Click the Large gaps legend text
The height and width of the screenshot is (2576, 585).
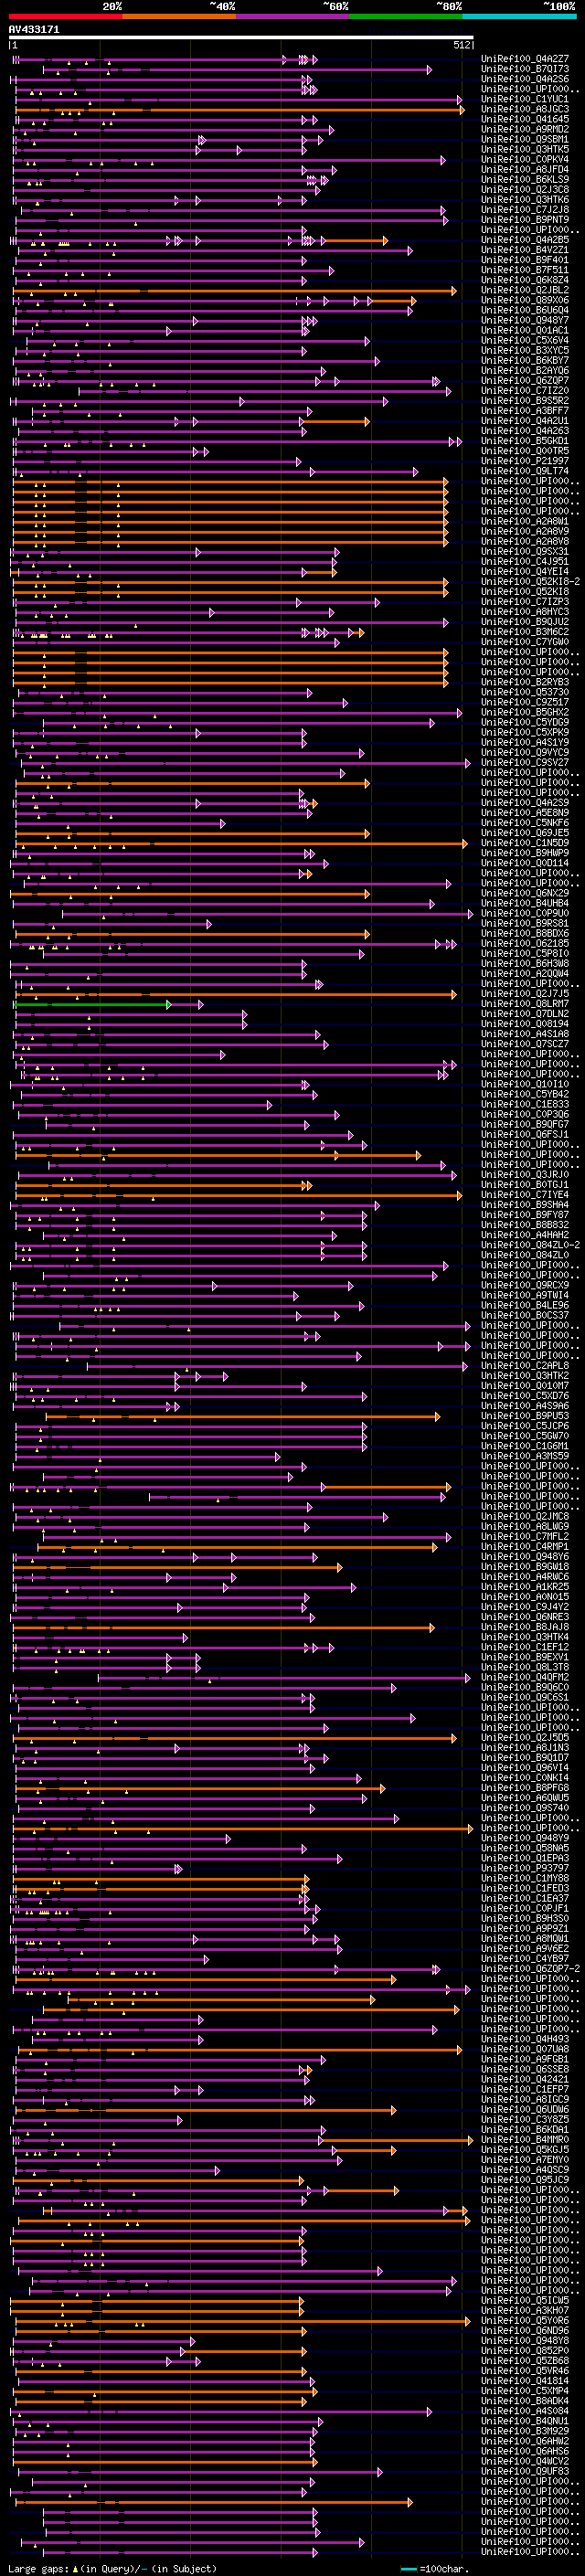(x=38, y=2569)
